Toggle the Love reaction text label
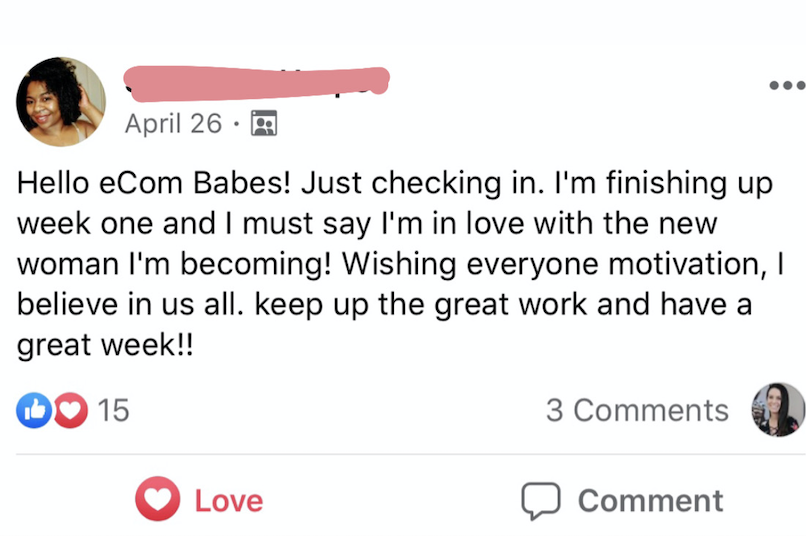The height and width of the screenshot is (536, 806). click(x=229, y=501)
